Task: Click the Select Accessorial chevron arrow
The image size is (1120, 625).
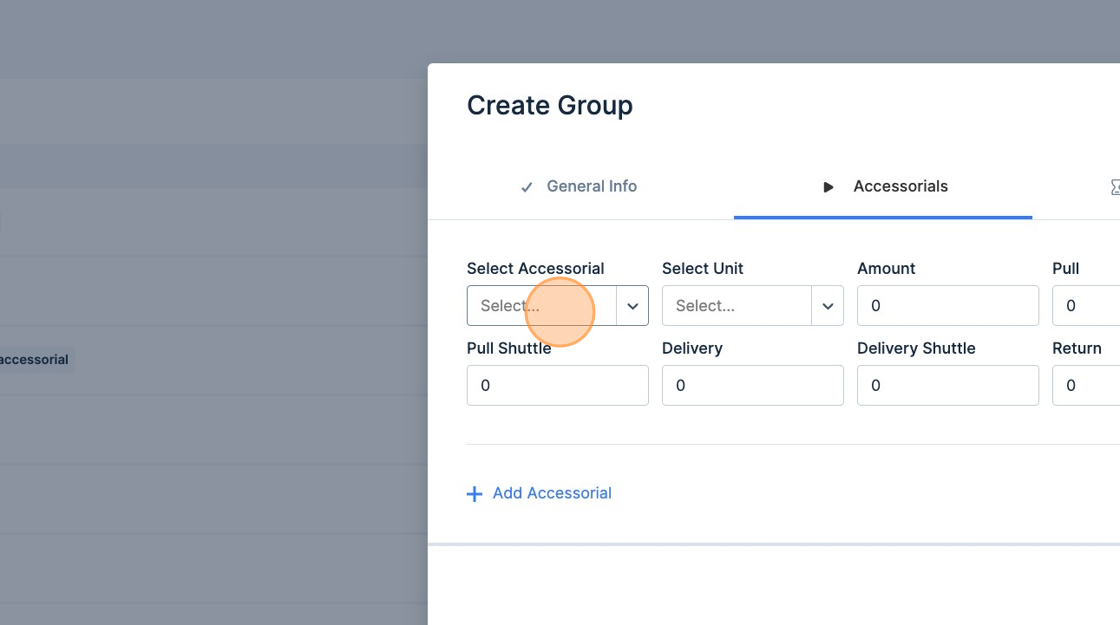Action: [633, 306]
